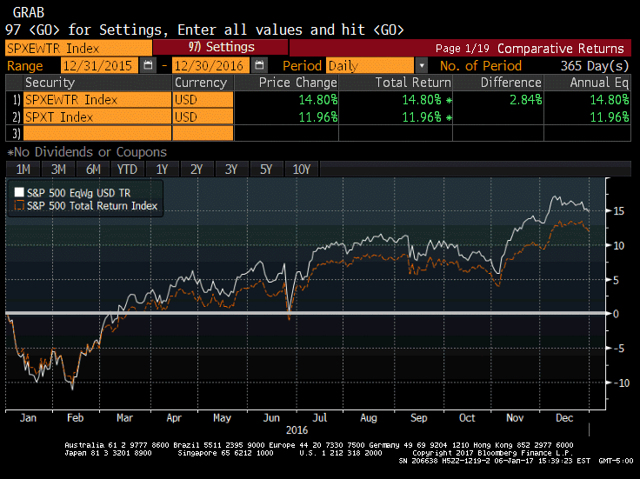Click SPXEWTR Price Change 14.80% value
The width and height of the screenshot is (640, 479).
(318, 100)
